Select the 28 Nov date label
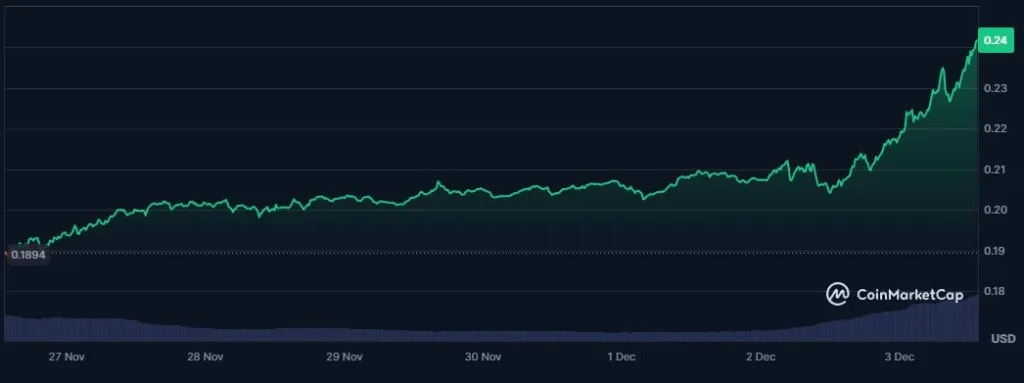Viewport: 1024px width, 383px height. [x=205, y=357]
